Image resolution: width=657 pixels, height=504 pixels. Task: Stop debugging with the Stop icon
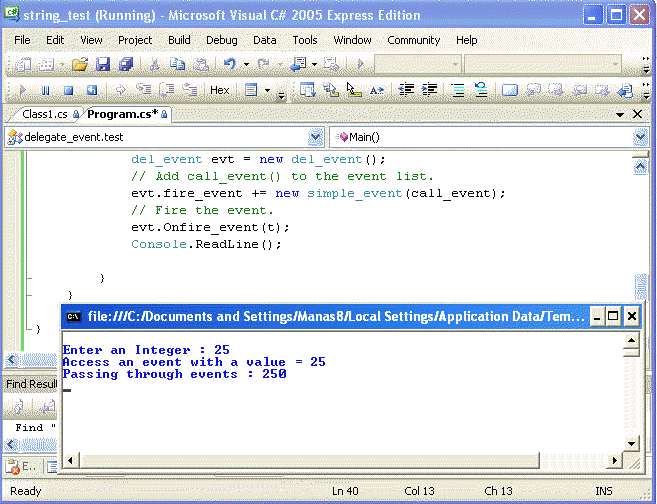click(x=68, y=90)
